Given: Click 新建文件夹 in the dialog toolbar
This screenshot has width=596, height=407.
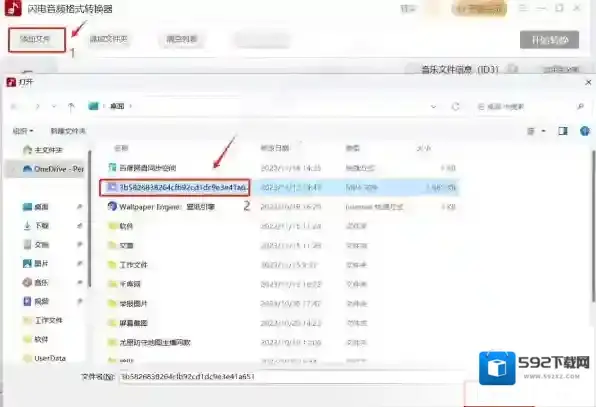Looking at the screenshot, I should pyautogui.click(x=68, y=131).
